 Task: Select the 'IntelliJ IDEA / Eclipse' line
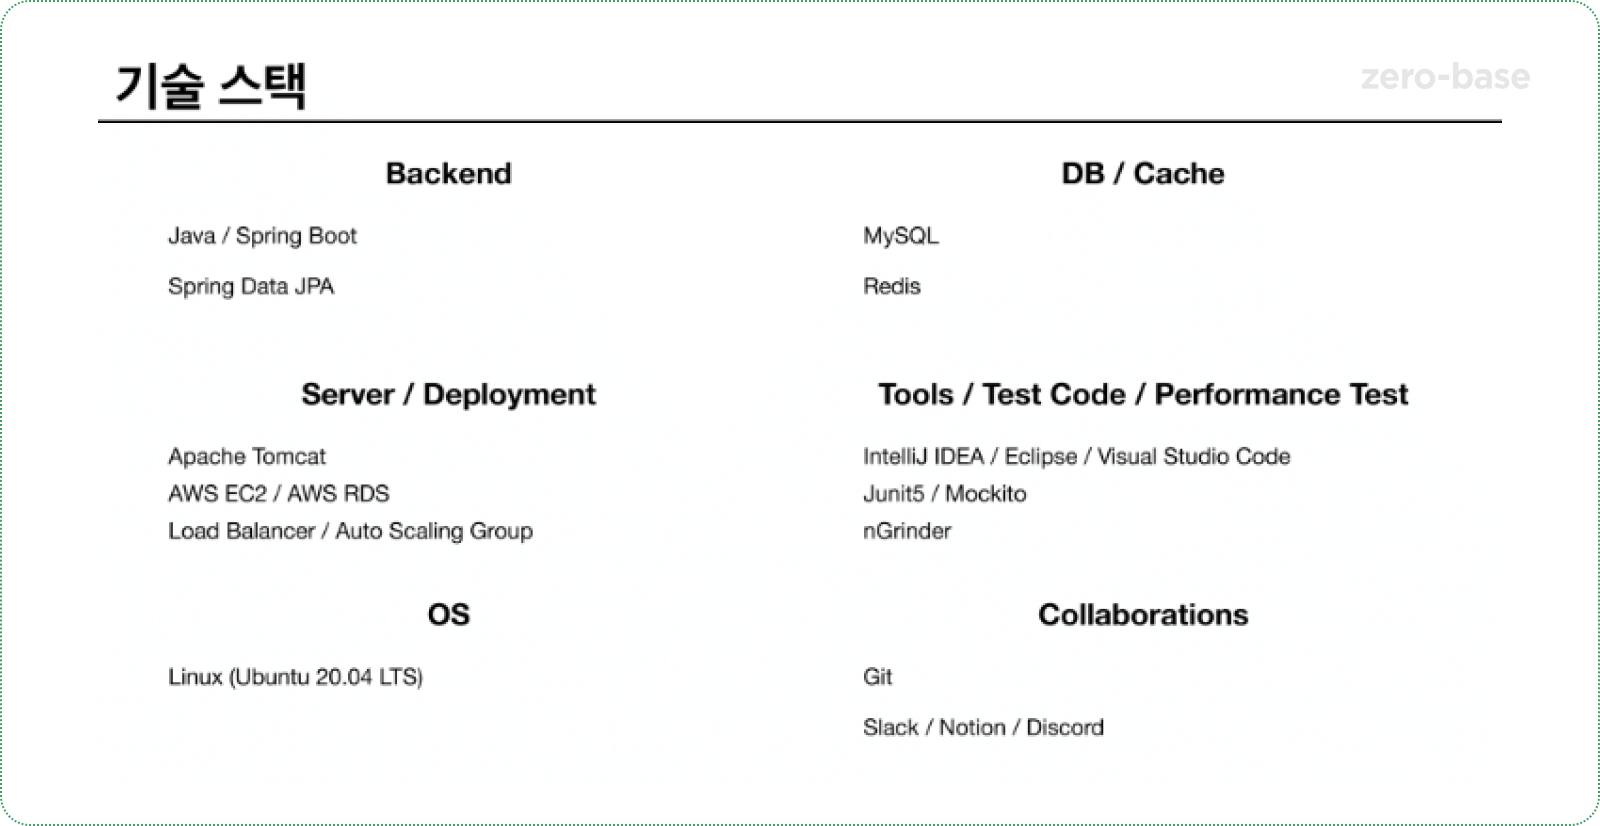click(1076, 457)
